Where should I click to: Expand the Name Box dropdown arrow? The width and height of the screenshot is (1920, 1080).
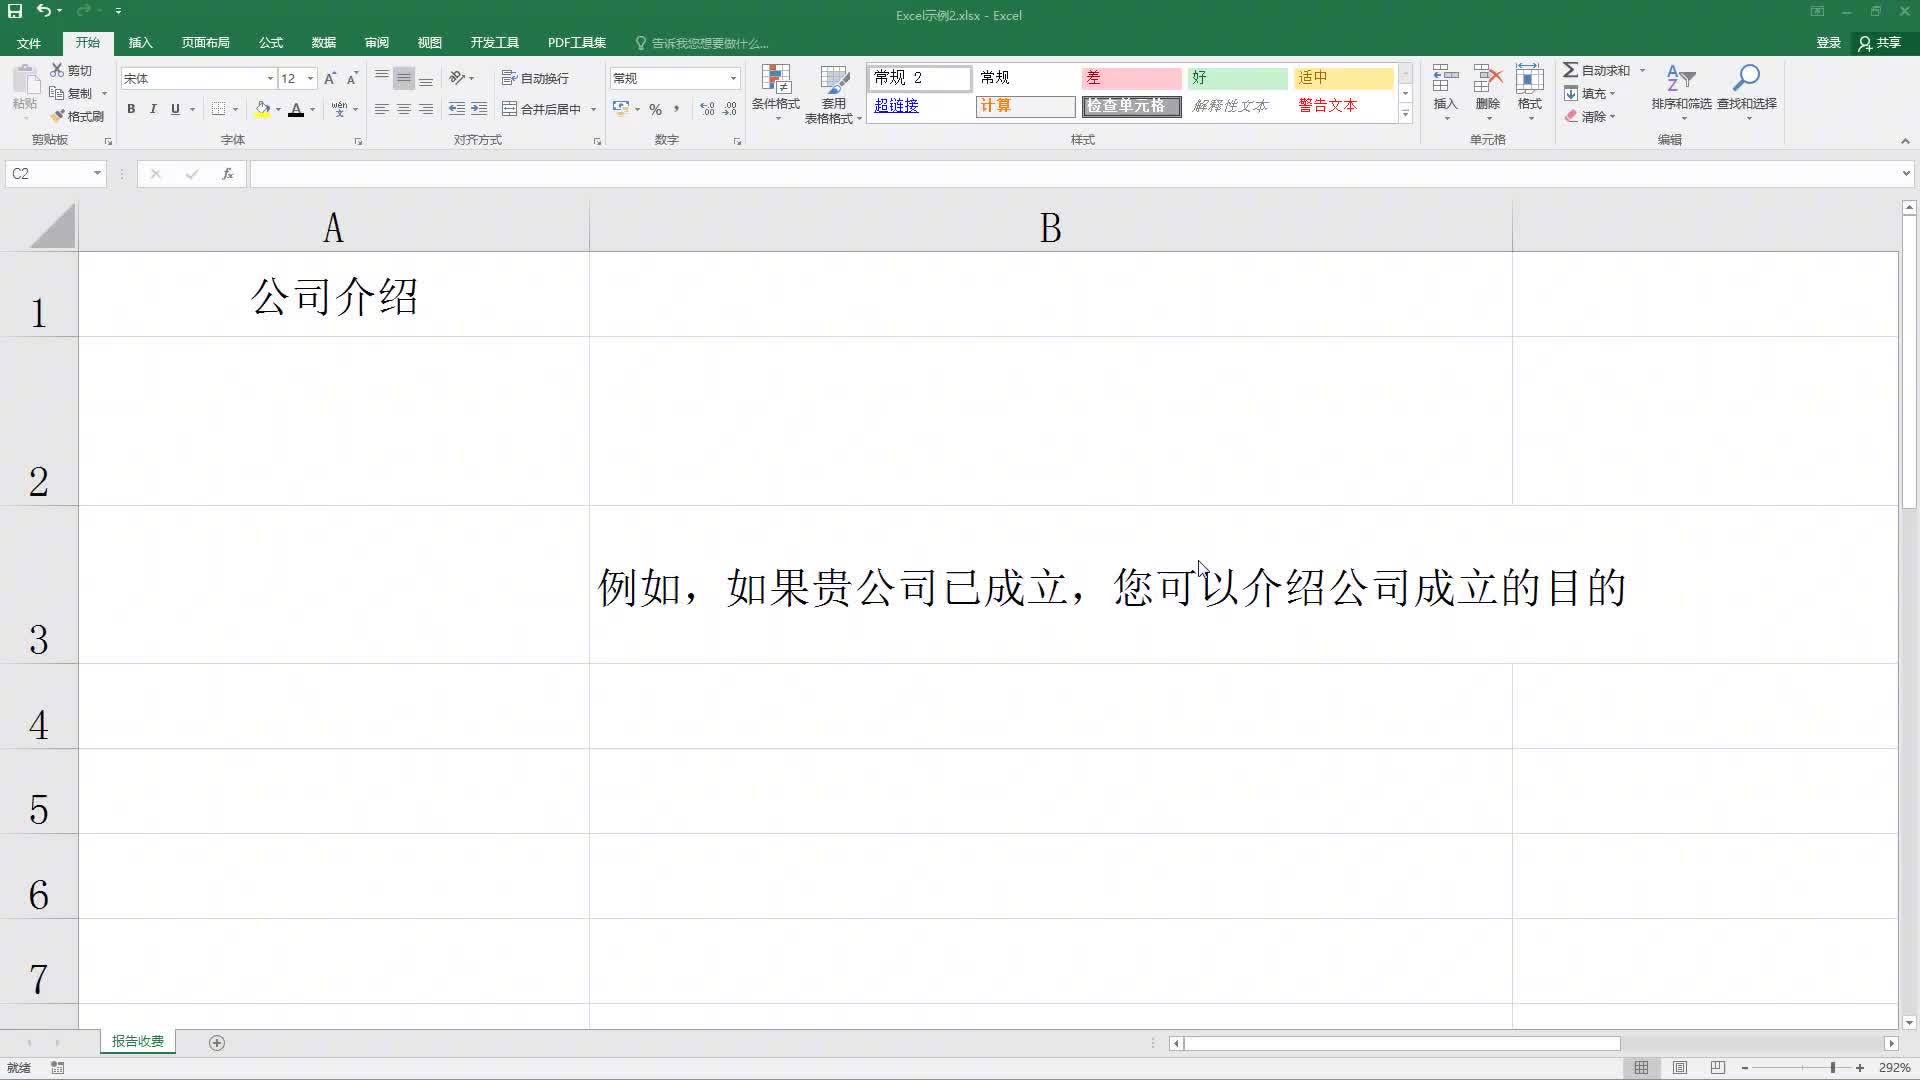[97, 174]
